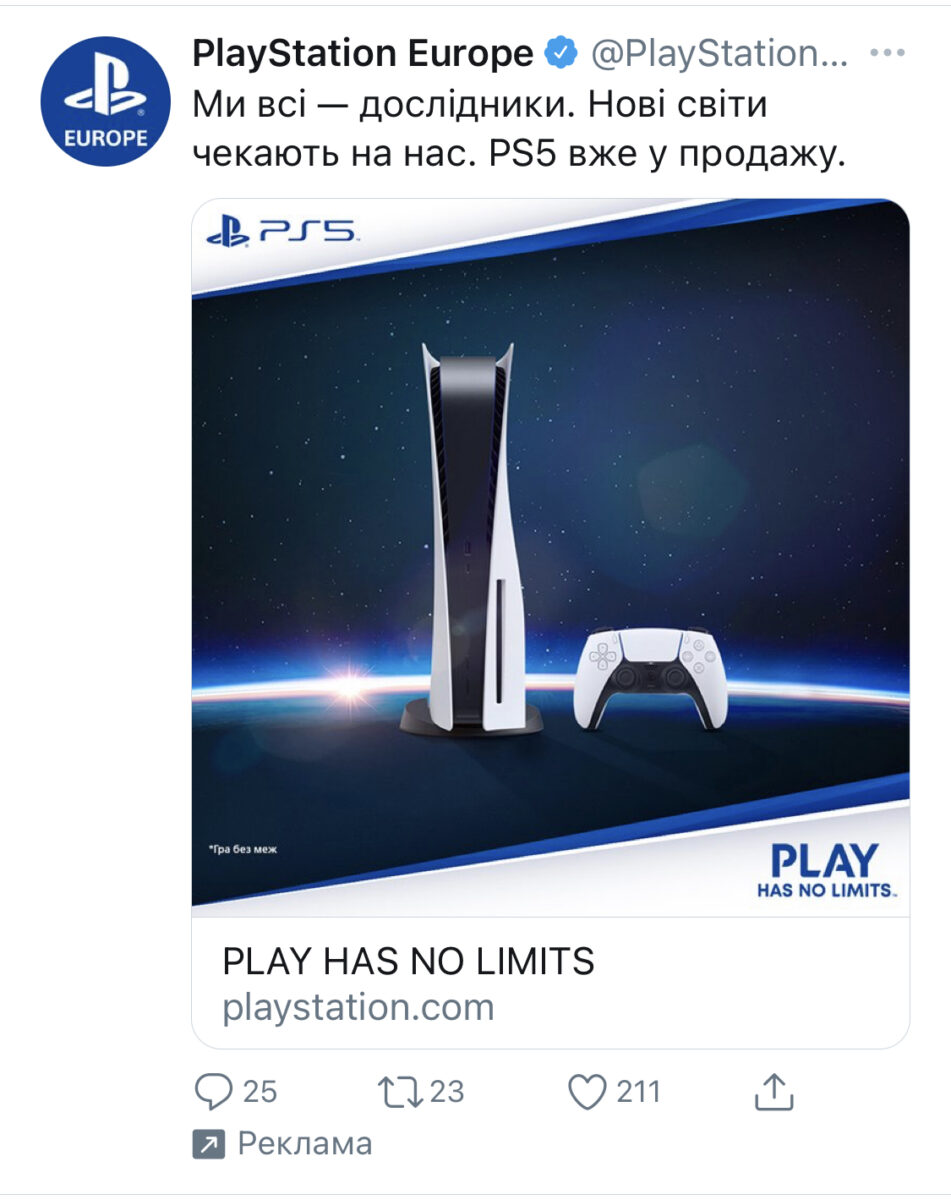Click the @PlayStation handle text

tap(719, 54)
